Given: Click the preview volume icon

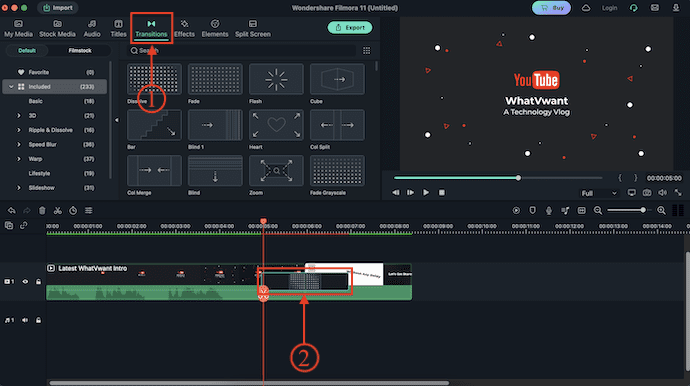Looking at the screenshot, I should coord(662,193).
